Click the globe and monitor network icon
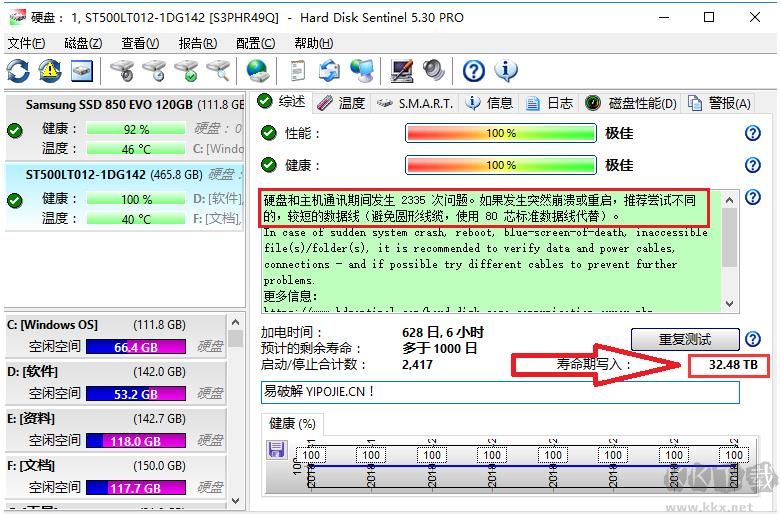Viewport: 780px width, 514px height. point(362,71)
